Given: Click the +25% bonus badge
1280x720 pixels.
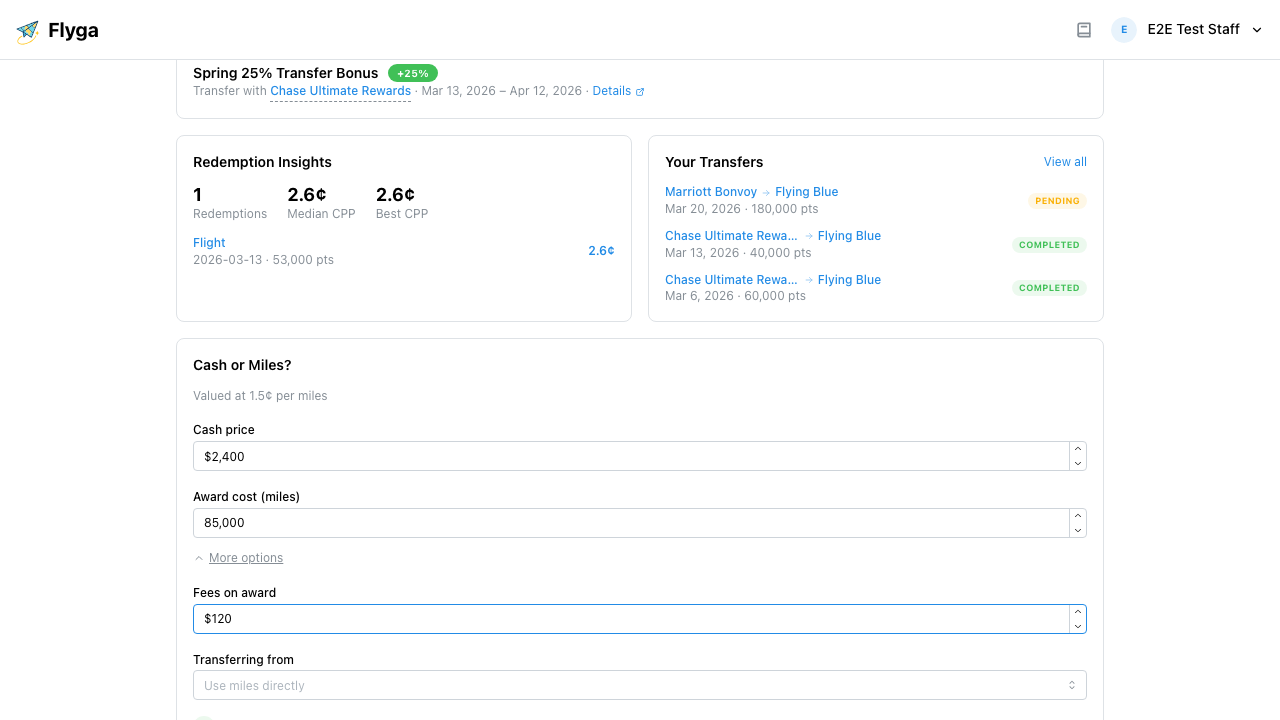Looking at the screenshot, I should coord(413,73).
